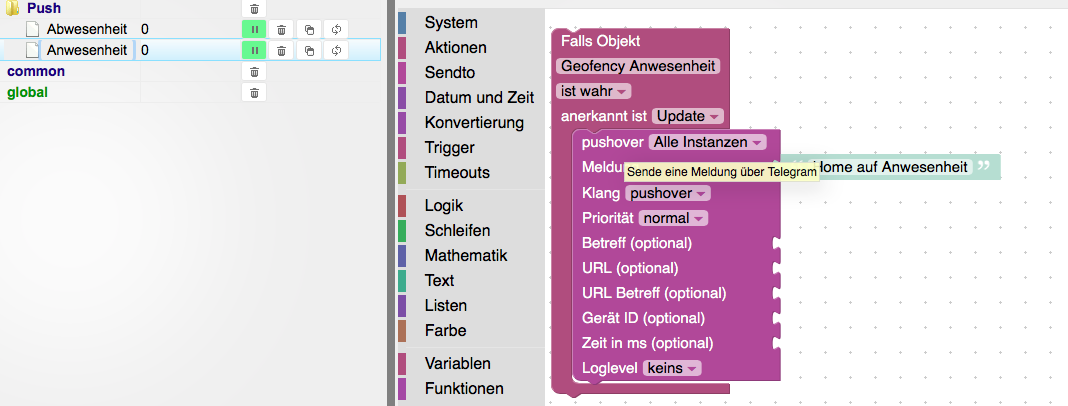Select the Push folder
Viewport: 1068px width, 406px height.
pyautogui.click(x=44, y=9)
